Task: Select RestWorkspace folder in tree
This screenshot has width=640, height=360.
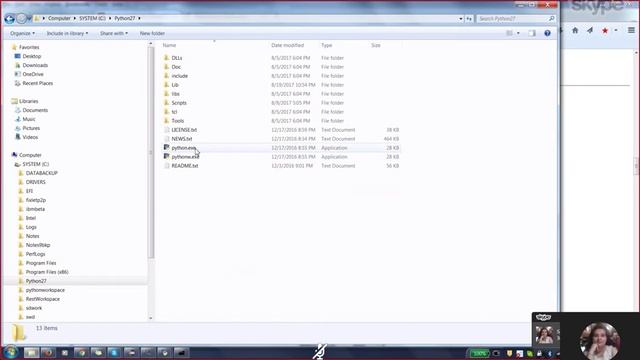Action: (42, 299)
